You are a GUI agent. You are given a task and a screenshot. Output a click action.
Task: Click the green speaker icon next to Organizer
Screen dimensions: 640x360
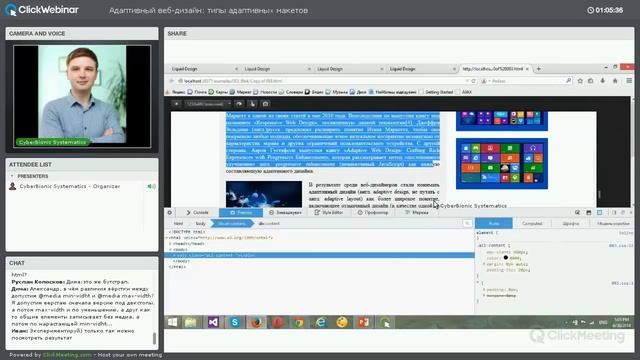click(x=151, y=186)
